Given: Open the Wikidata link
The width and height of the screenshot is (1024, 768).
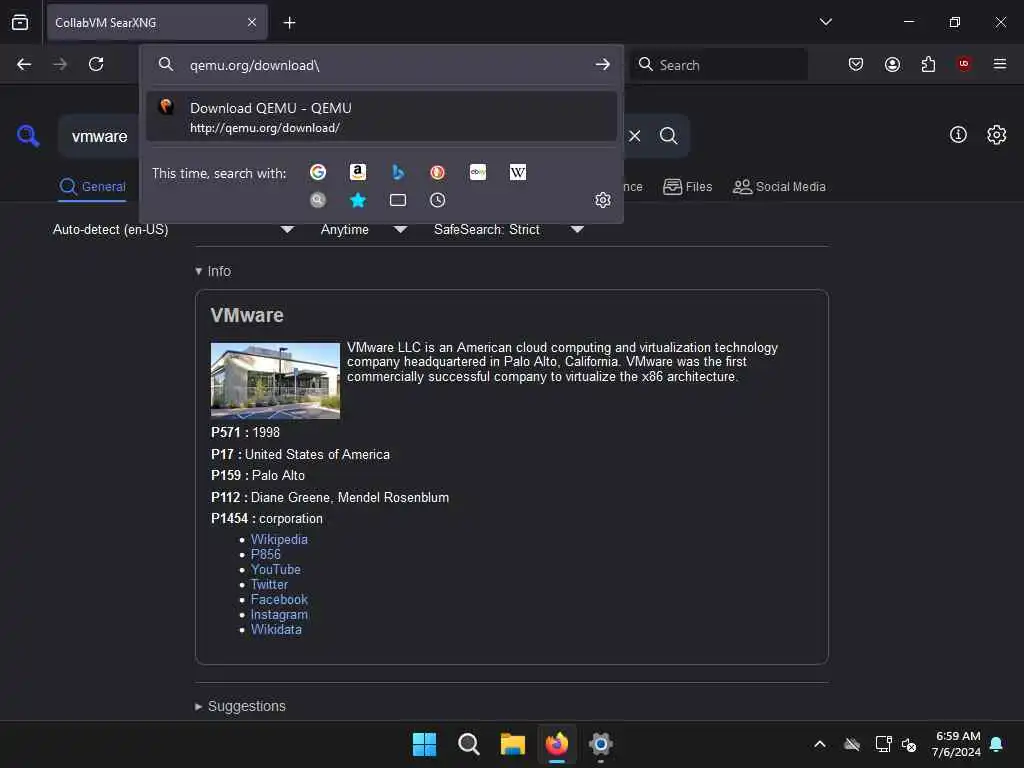Looking at the screenshot, I should (x=276, y=630).
